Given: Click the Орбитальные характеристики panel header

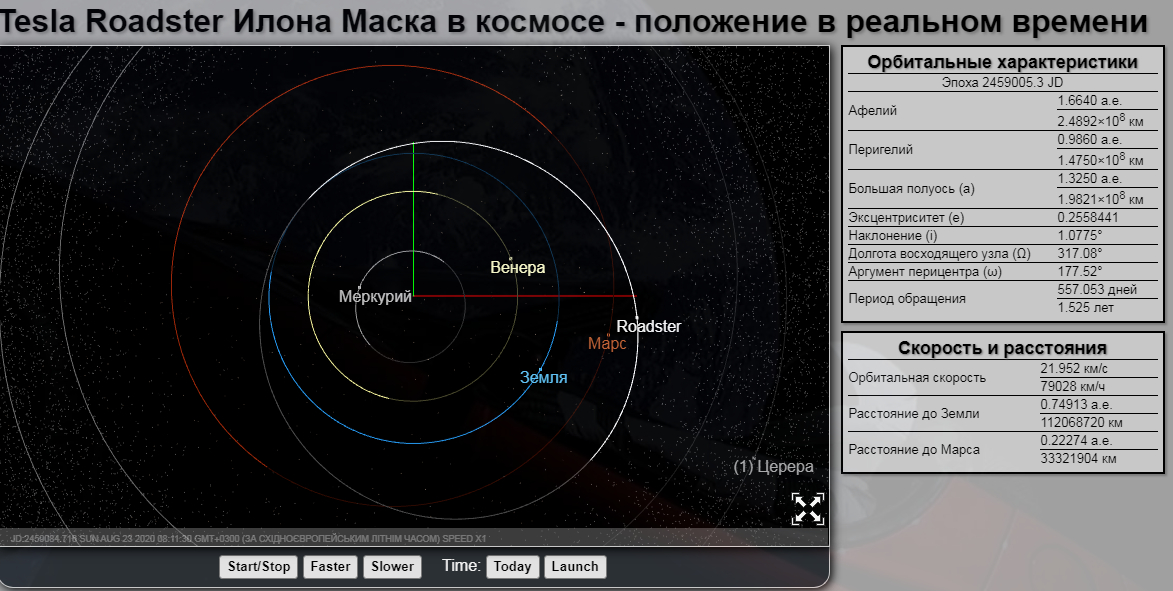Looking at the screenshot, I should click(1002, 62).
